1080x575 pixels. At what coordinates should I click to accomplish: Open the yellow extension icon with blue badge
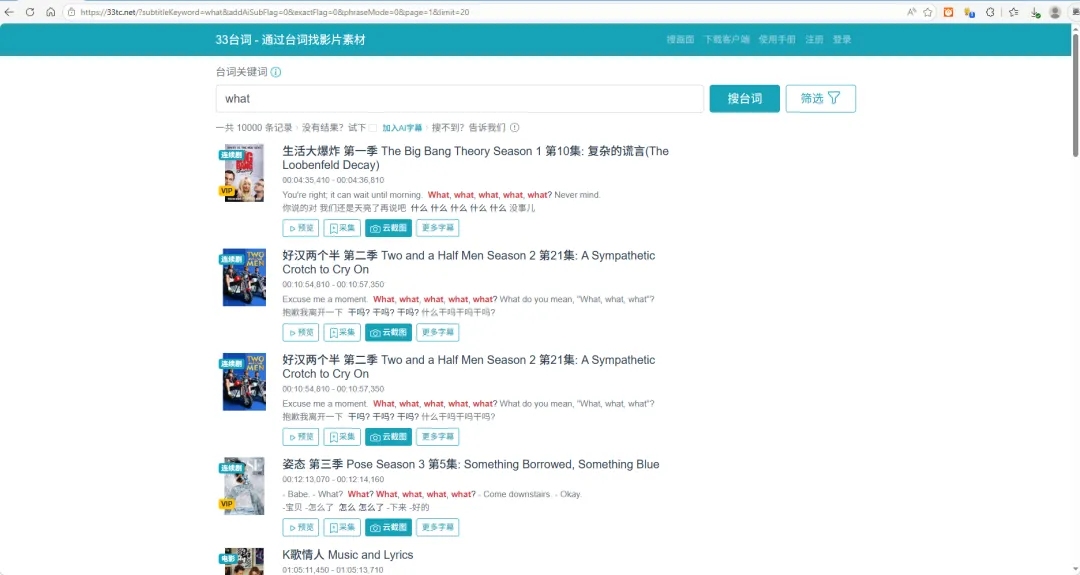tap(969, 12)
